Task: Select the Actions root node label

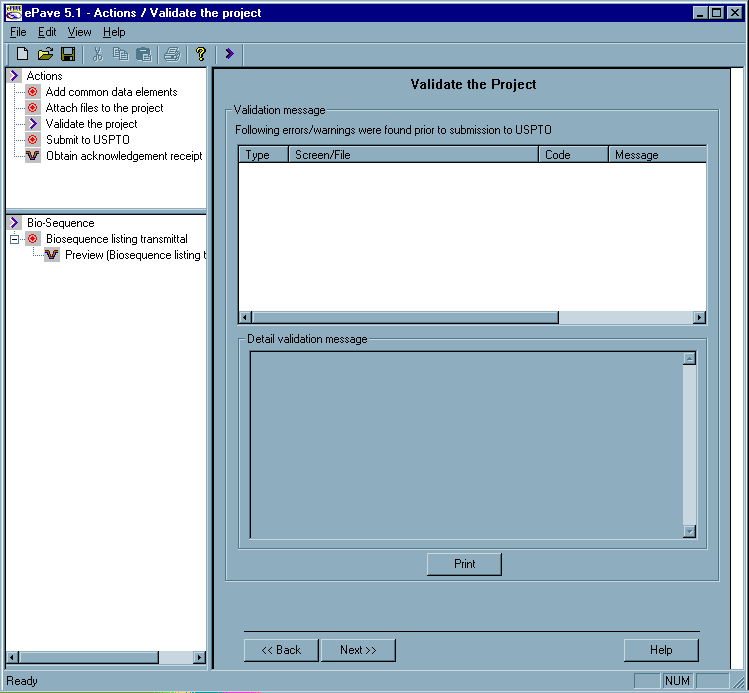Action: coord(44,75)
